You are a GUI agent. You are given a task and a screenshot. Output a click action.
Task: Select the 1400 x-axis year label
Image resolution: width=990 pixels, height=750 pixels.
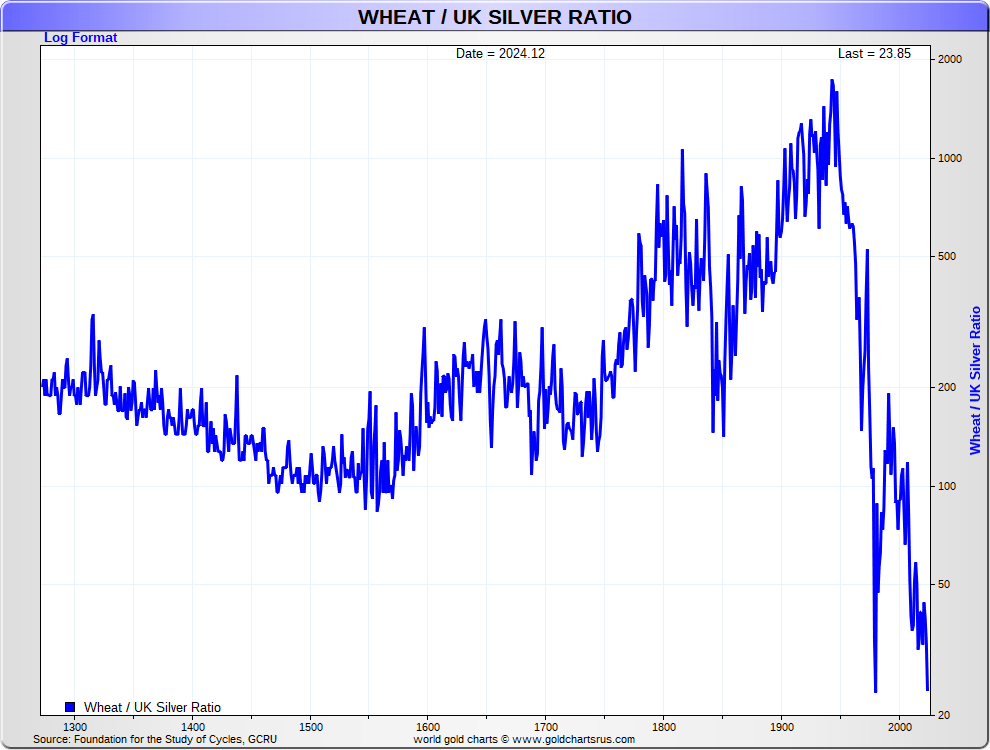(193, 727)
